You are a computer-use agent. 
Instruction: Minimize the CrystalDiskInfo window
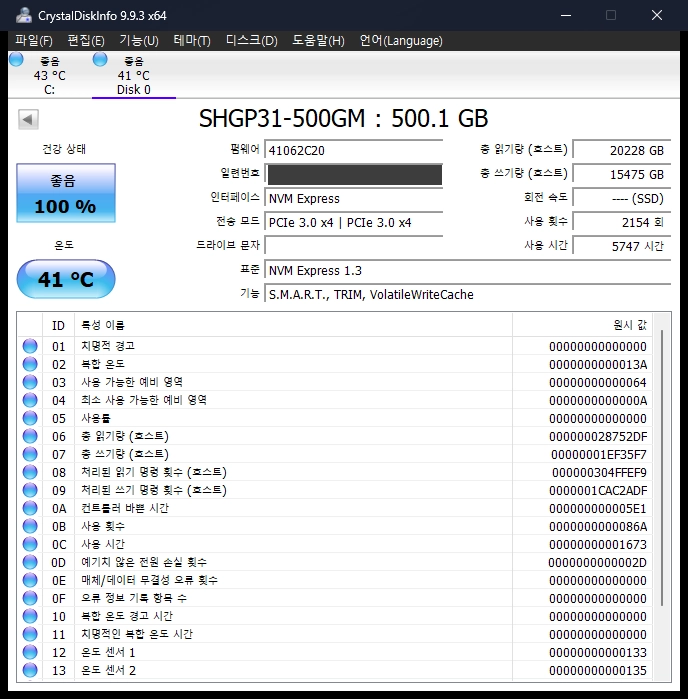(x=566, y=15)
